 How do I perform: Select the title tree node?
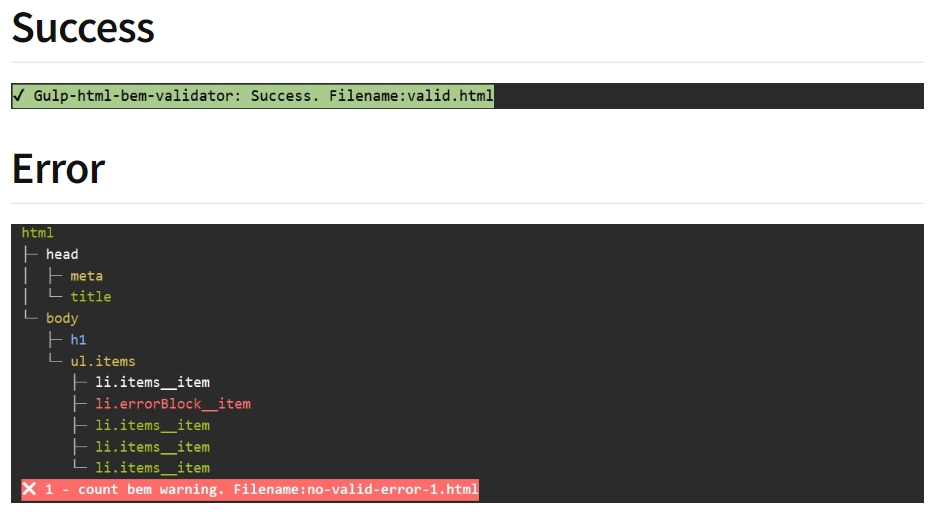[x=90, y=296]
